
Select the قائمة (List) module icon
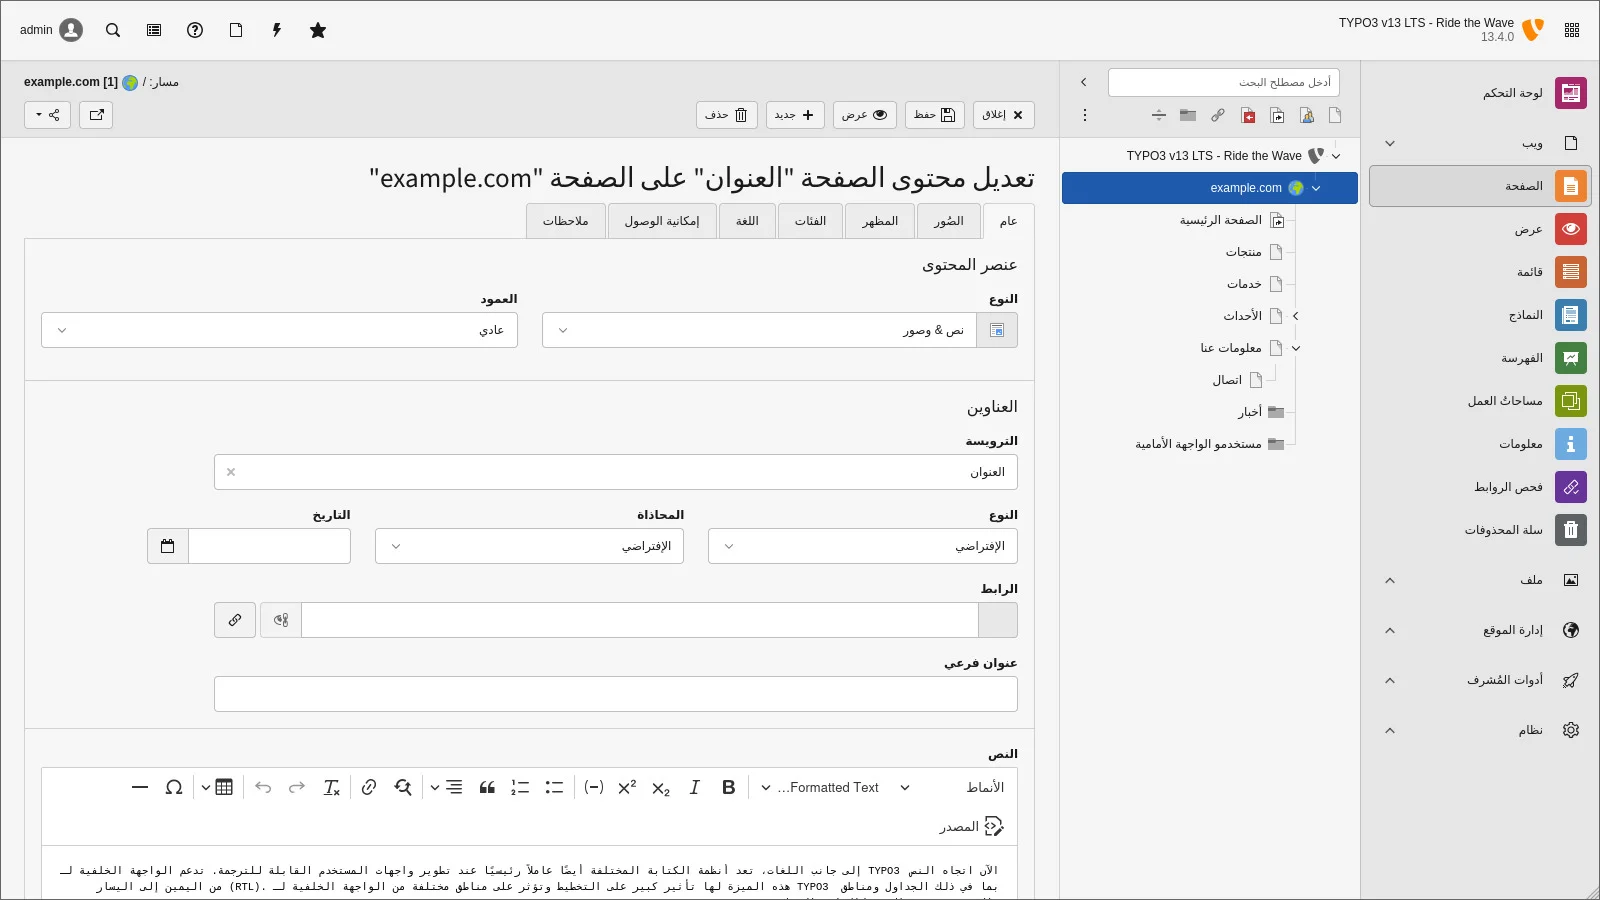click(x=1571, y=271)
